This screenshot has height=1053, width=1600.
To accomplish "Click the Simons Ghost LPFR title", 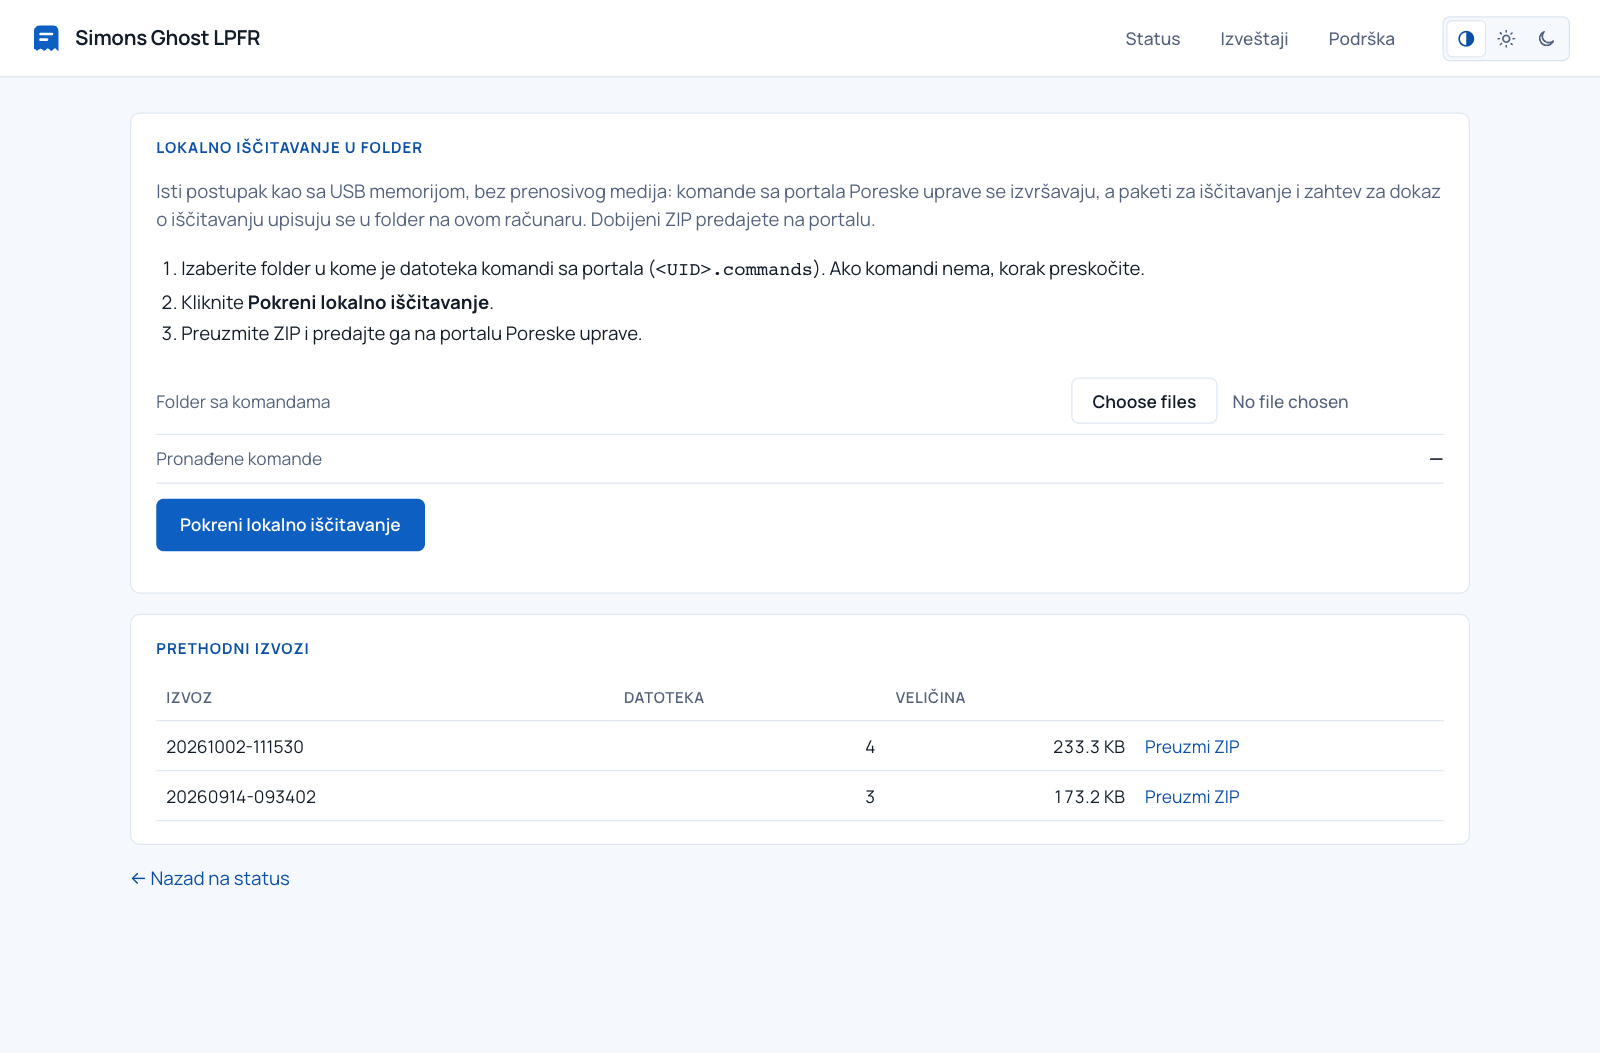I will (167, 38).
